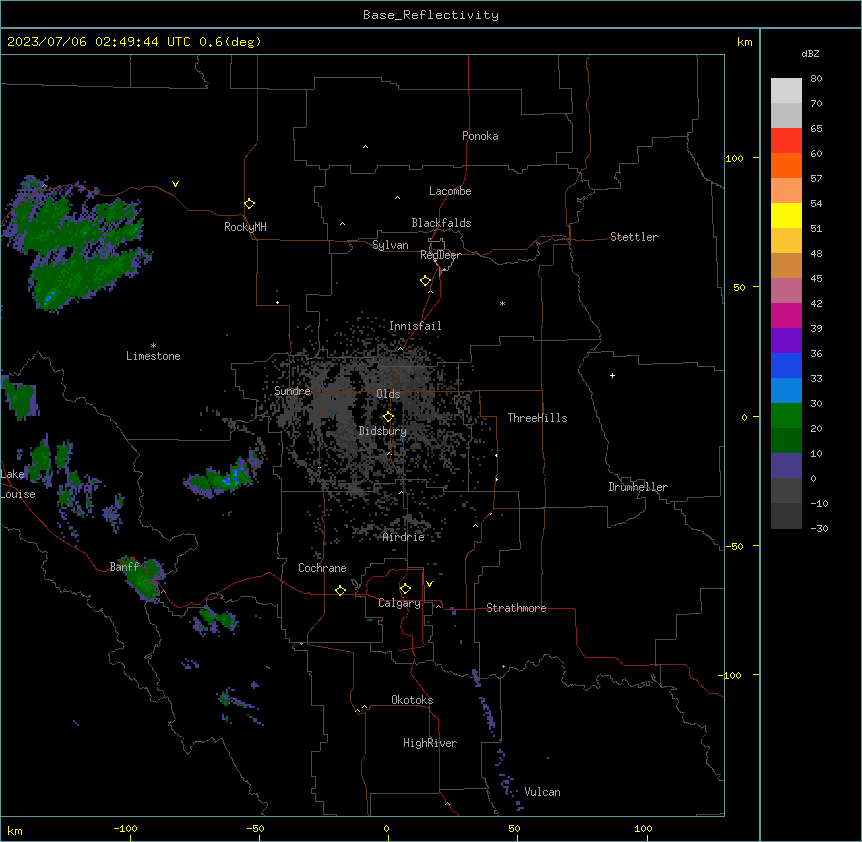Click the Innisfail city label
Screen dimensions: 862x842
pos(415,326)
